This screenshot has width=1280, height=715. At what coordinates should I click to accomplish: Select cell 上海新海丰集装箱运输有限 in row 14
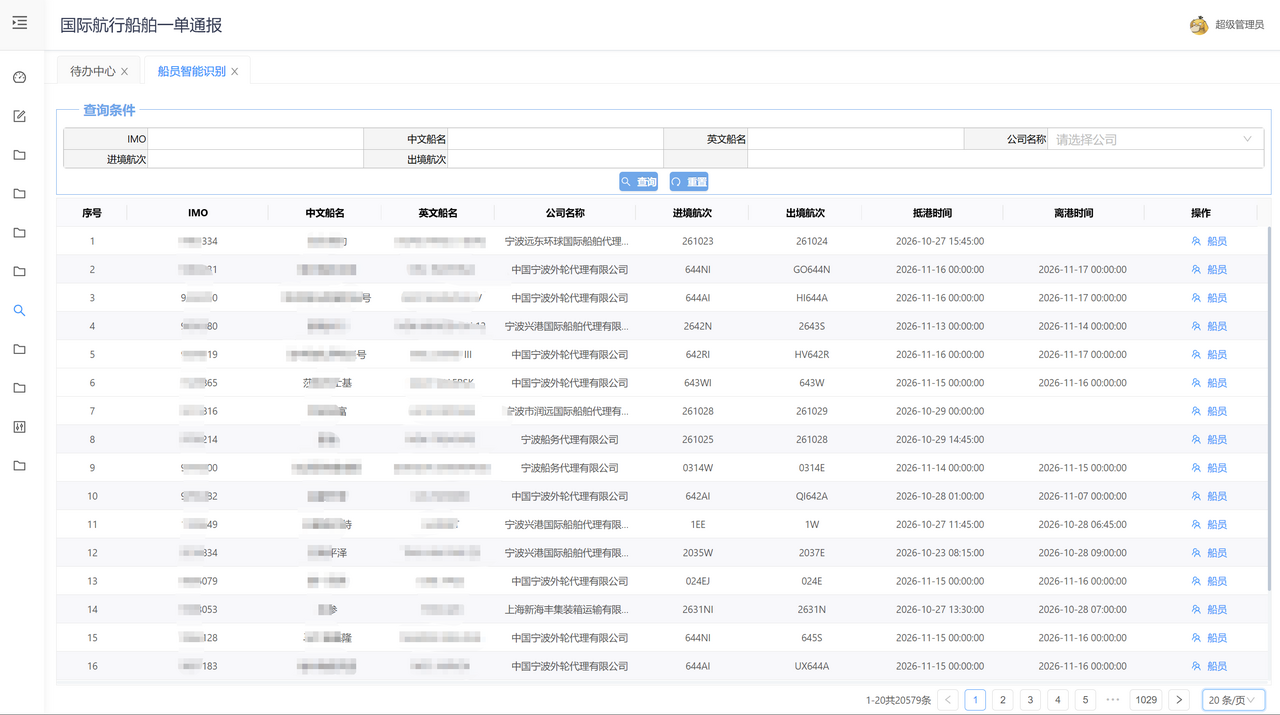[567, 610]
